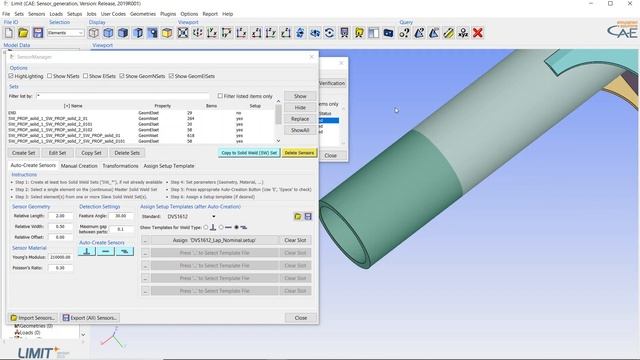Screen dimensions: 640x360
Task: Click the isometric view eye icon
Action: (x=315, y=33)
